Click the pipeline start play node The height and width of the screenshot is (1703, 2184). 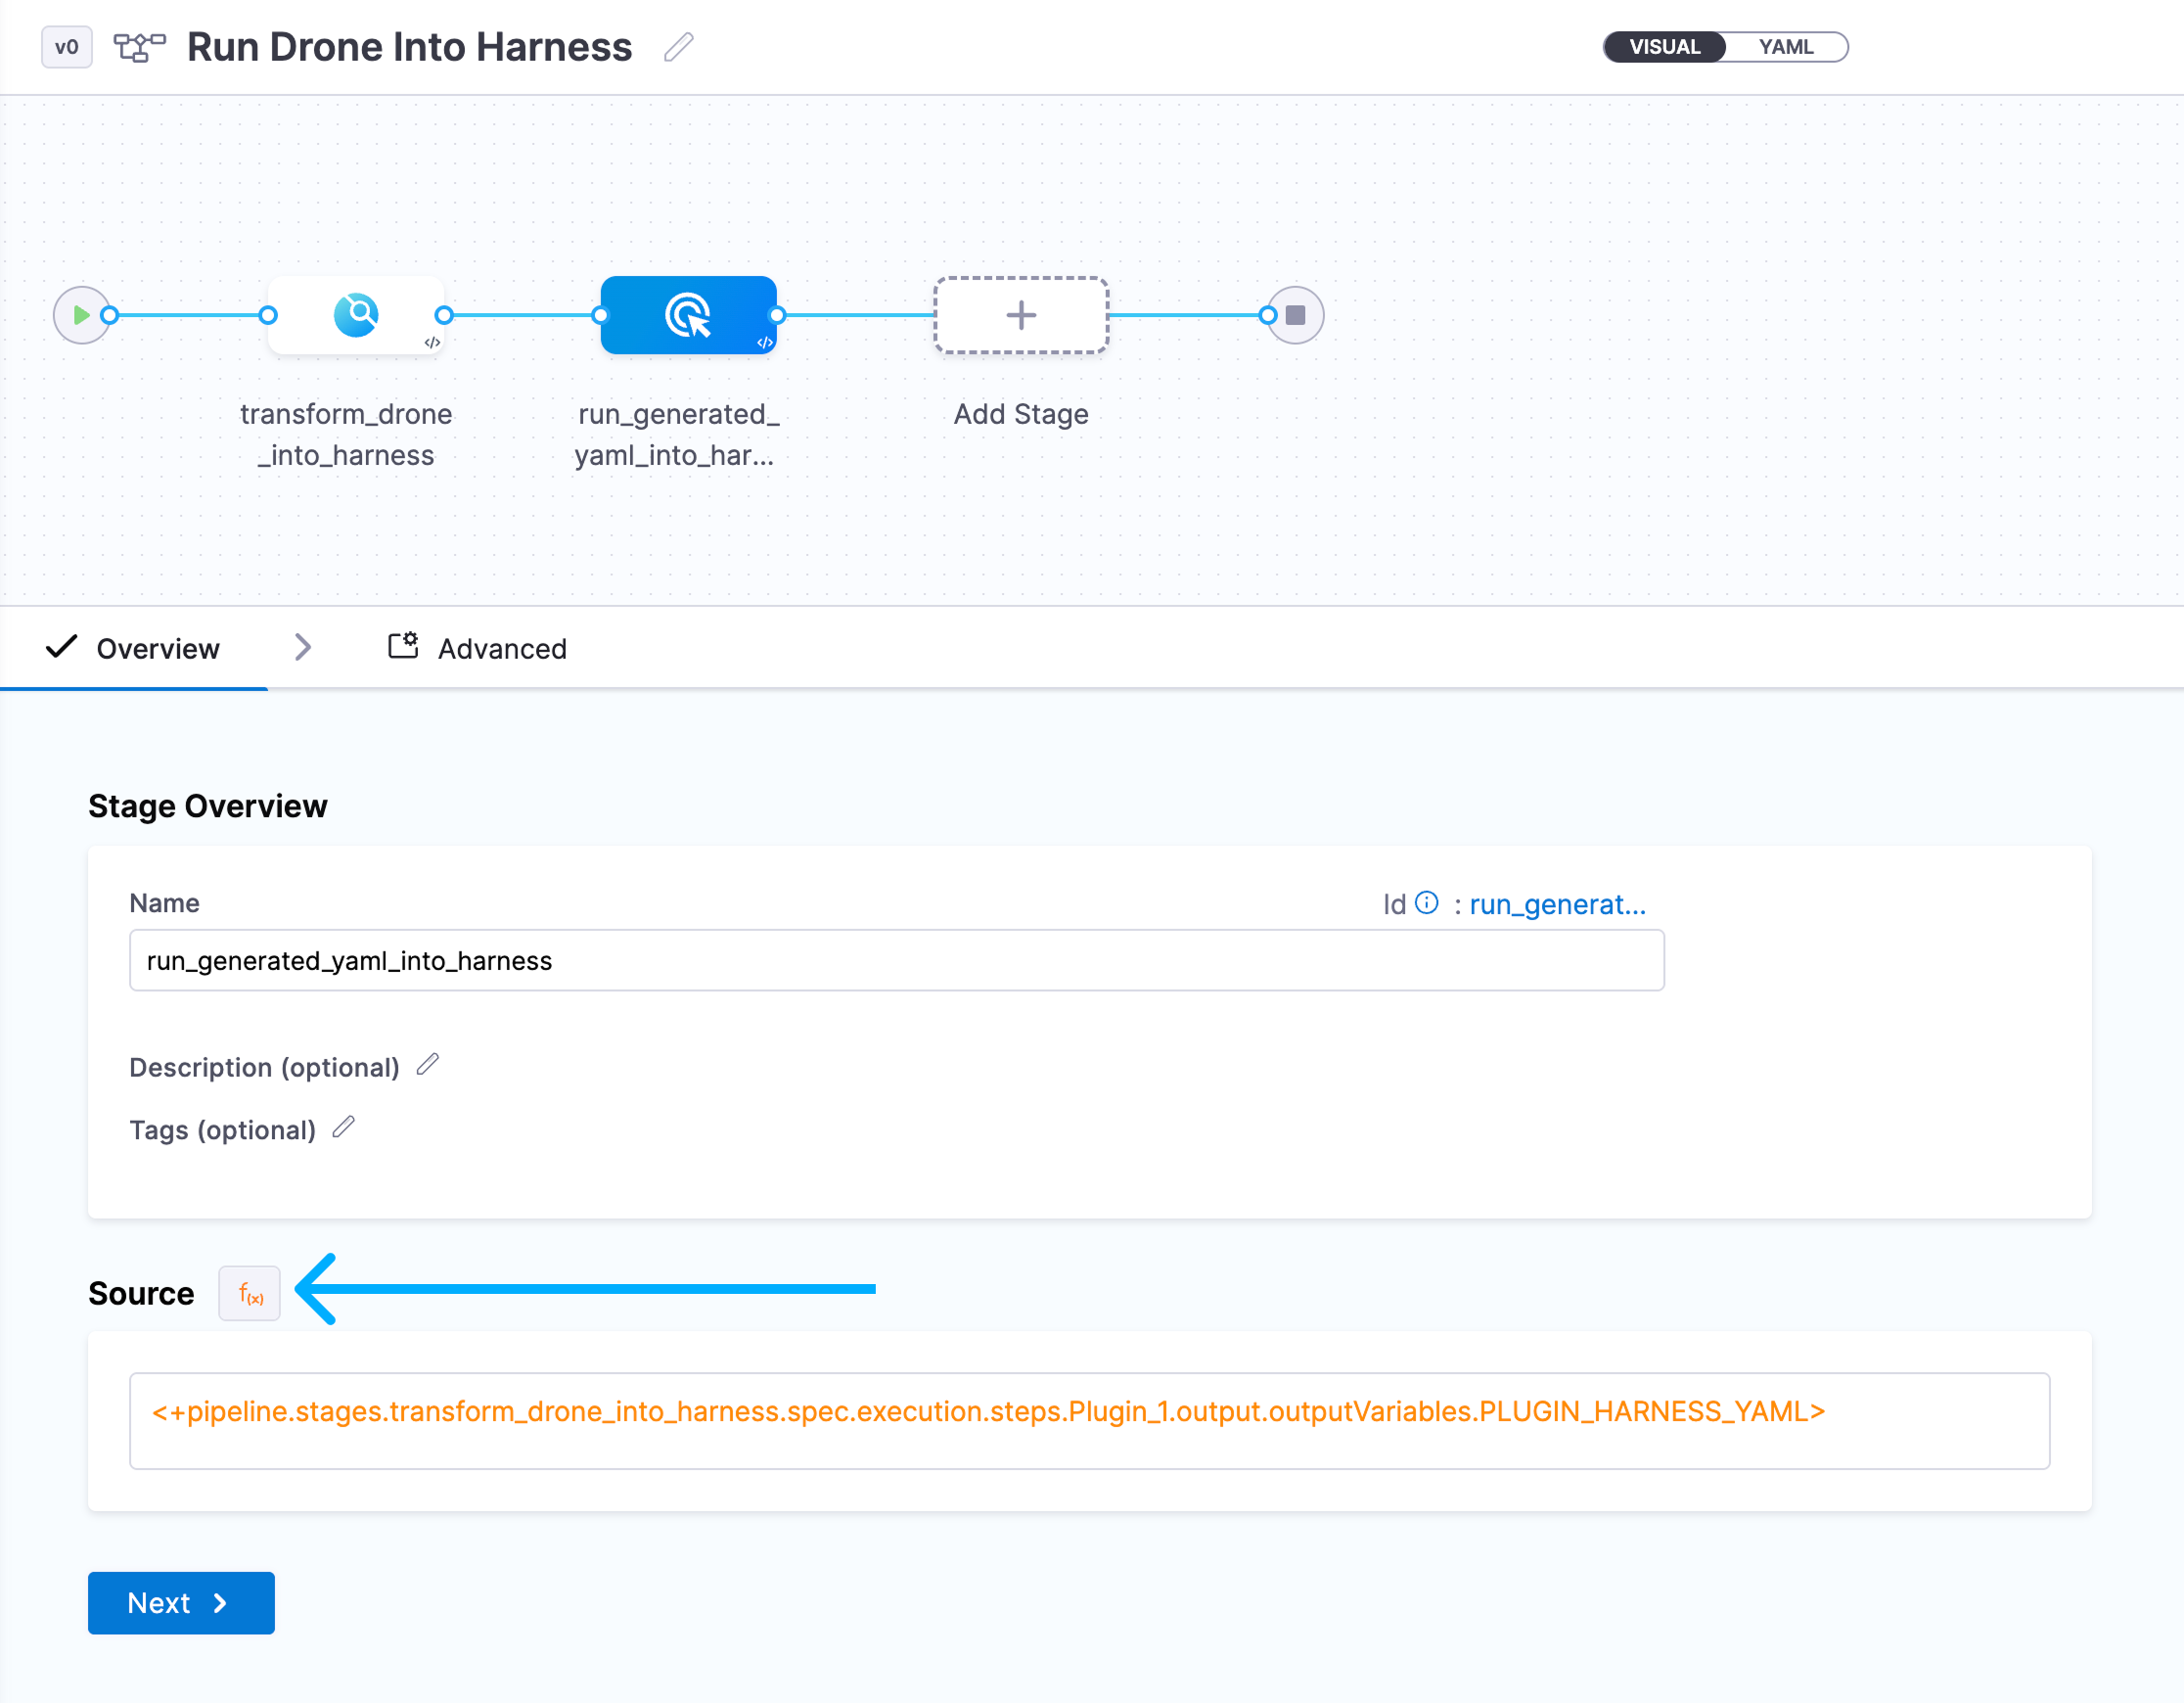81,315
